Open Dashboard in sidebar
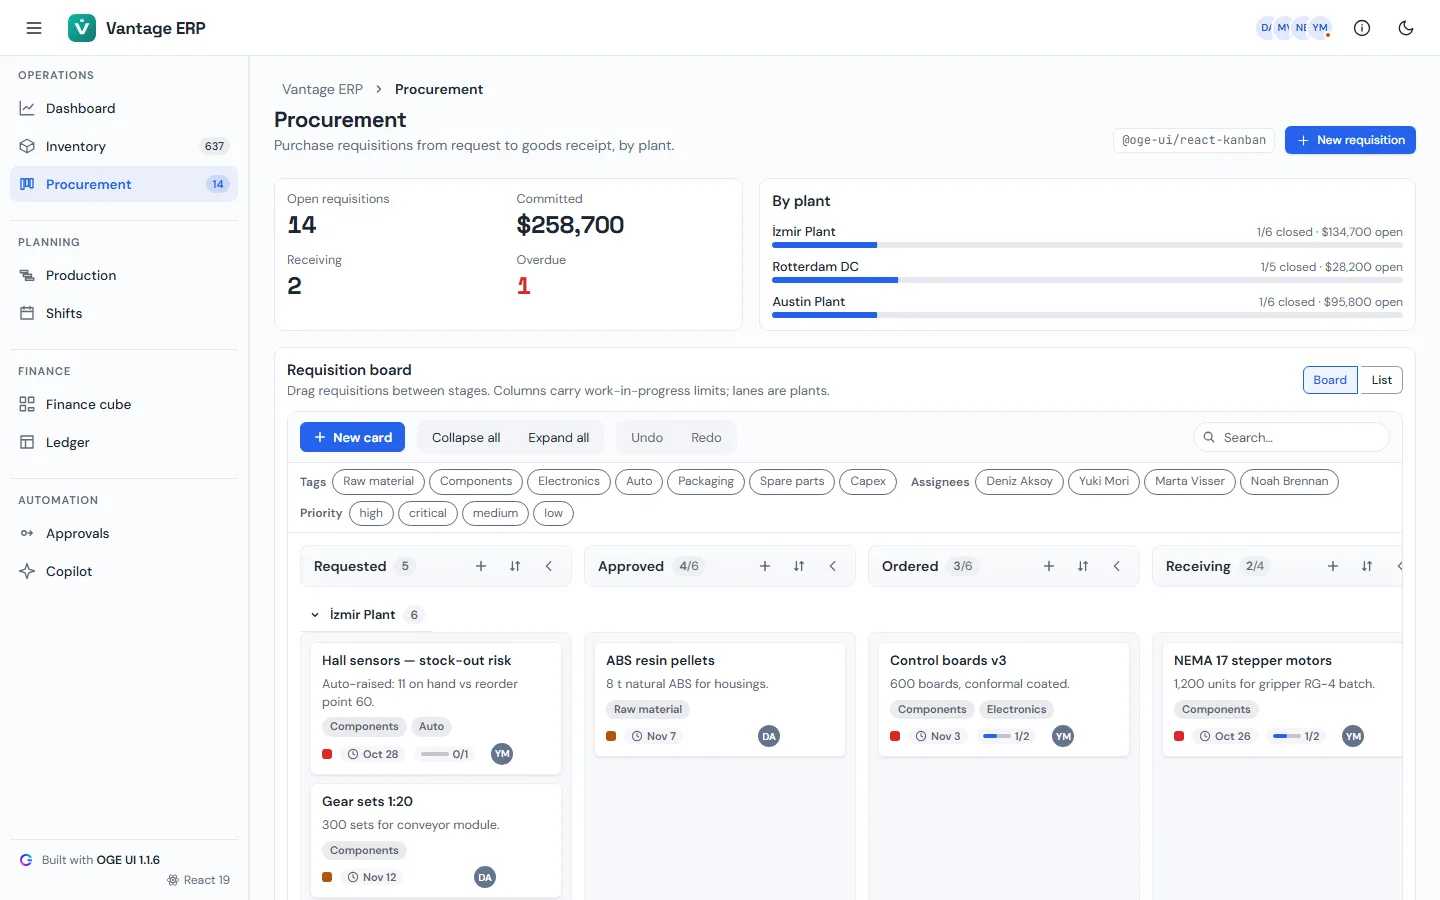This screenshot has height=900, width=1440. tap(124, 108)
